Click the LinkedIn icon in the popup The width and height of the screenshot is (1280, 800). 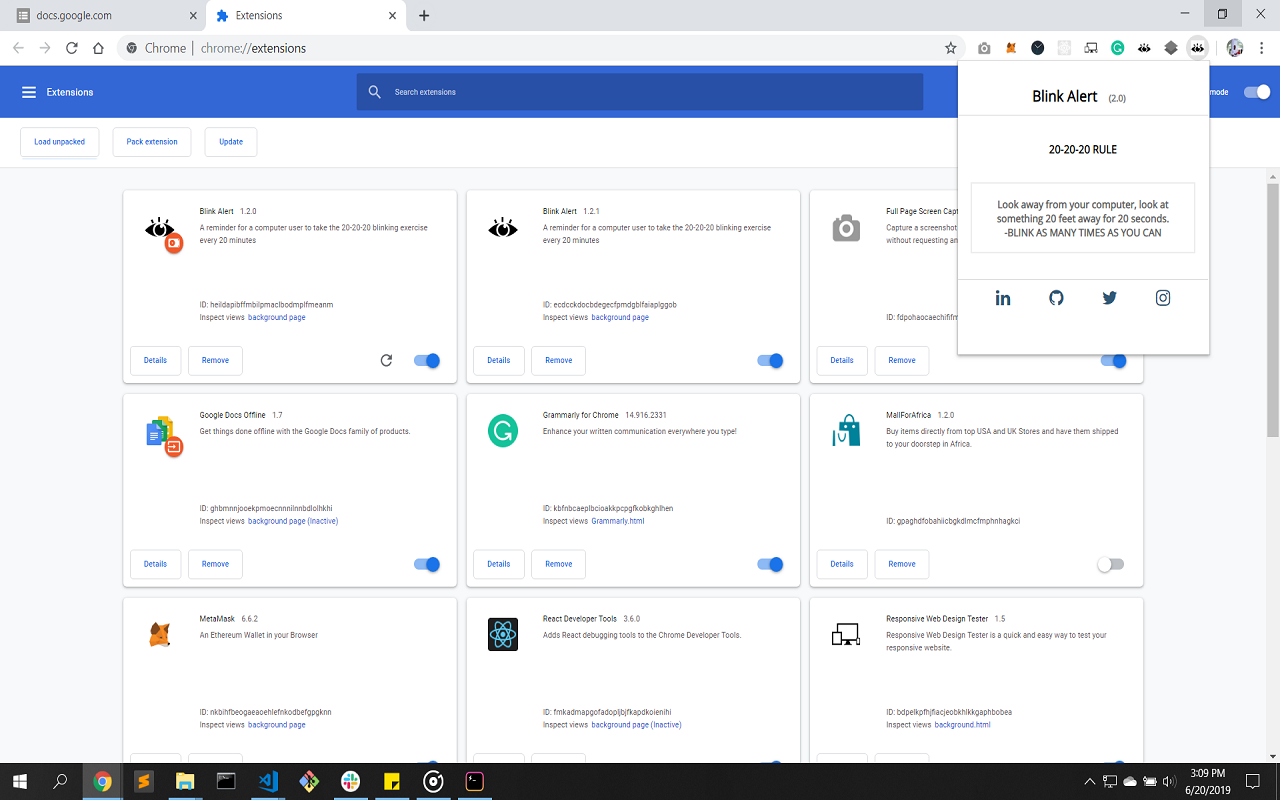pos(1002,297)
